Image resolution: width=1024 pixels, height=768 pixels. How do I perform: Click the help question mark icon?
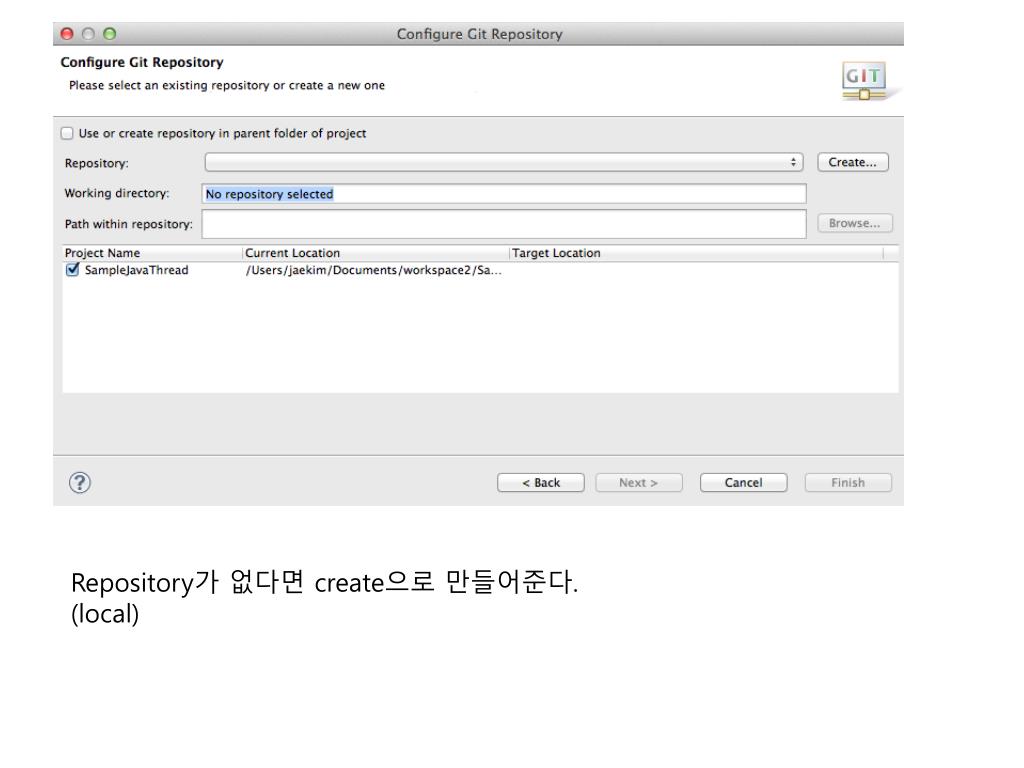80,483
